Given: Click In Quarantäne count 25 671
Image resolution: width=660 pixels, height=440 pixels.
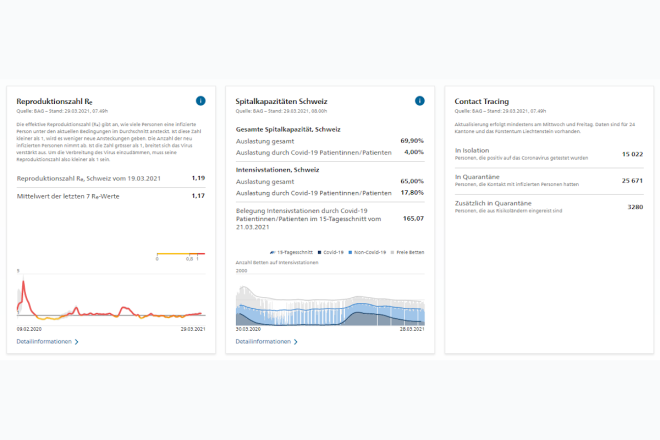Looking at the screenshot, I should point(633,181).
